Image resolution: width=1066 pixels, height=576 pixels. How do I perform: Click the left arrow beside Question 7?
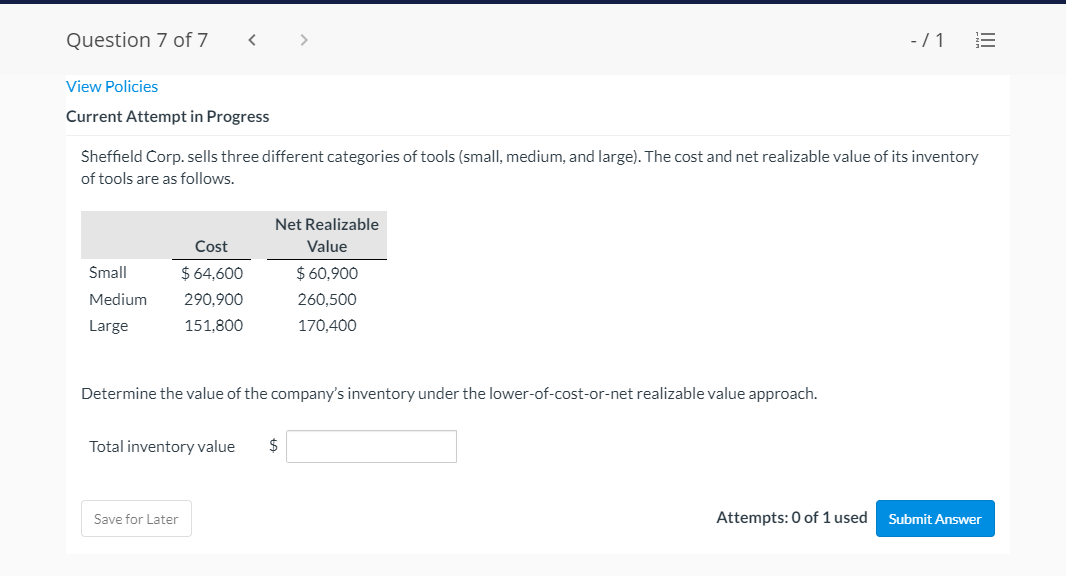point(251,40)
